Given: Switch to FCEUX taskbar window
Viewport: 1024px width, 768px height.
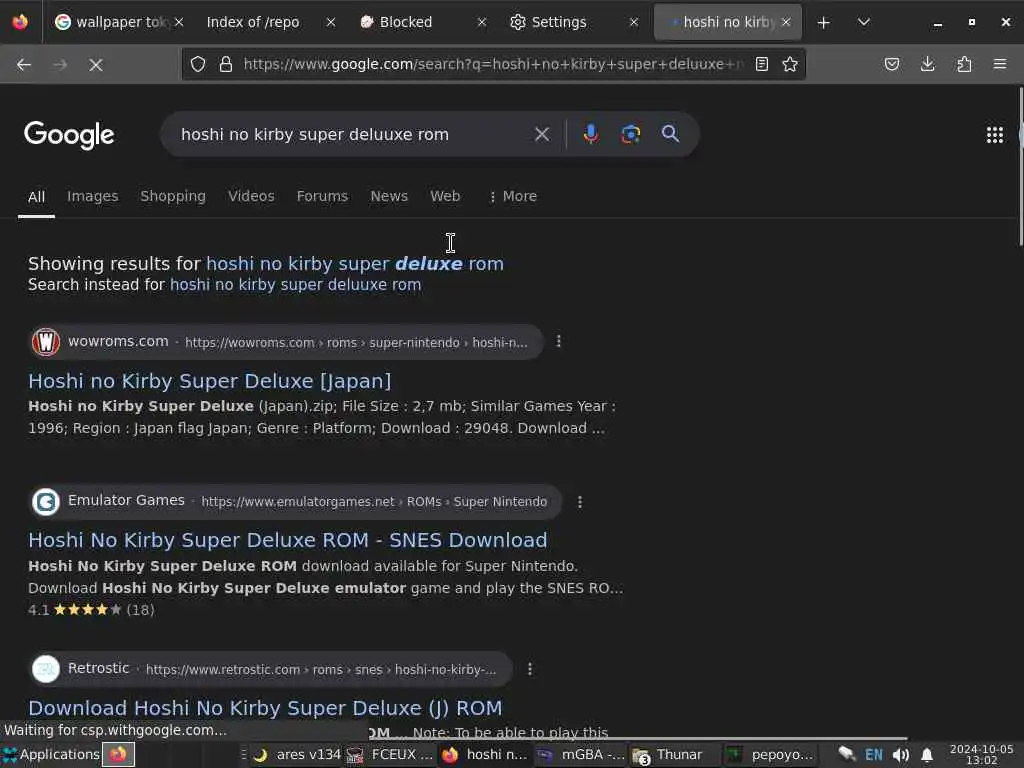Looking at the screenshot, I should coord(390,754).
